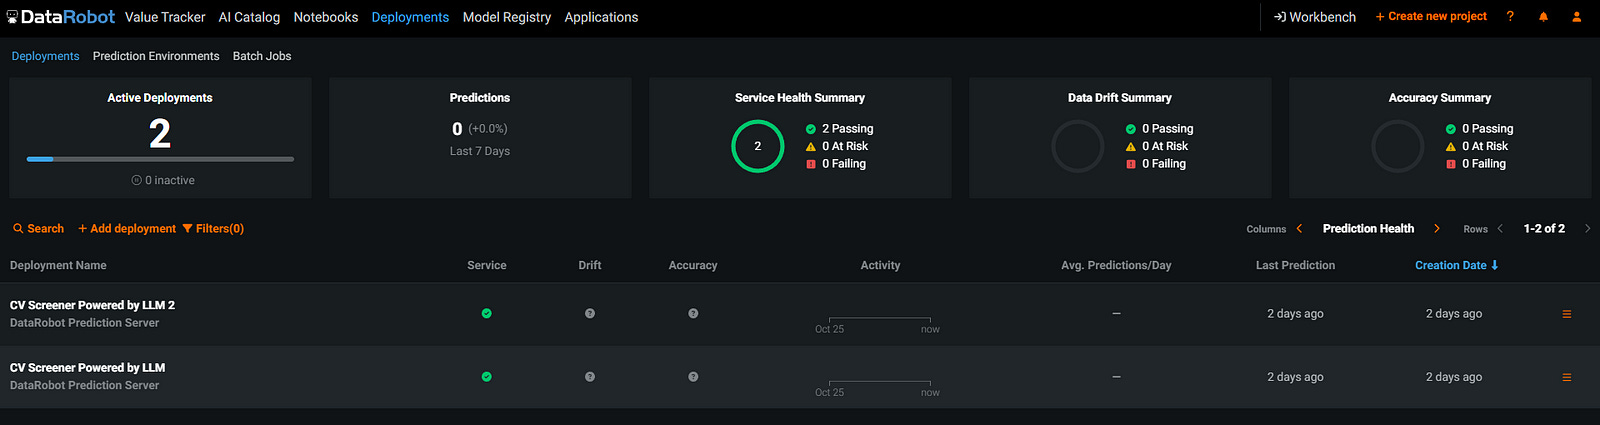Click the Data Drift donut chart

click(x=1078, y=146)
